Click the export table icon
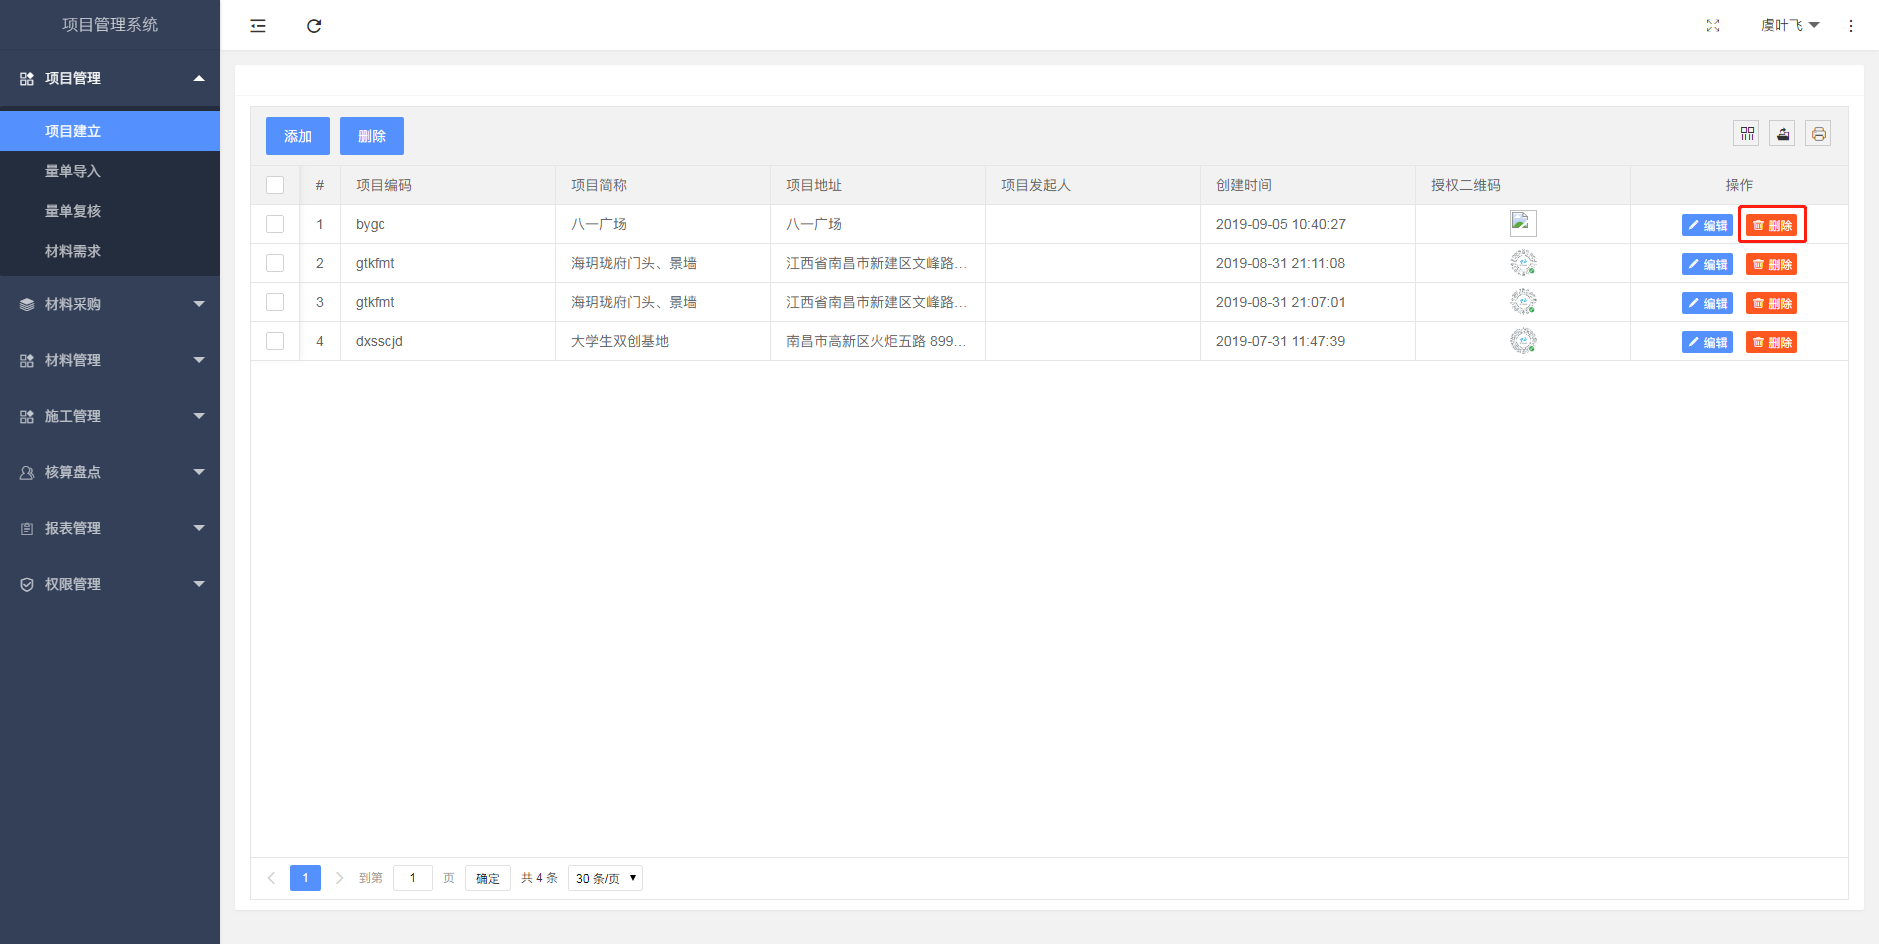The image size is (1879, 944). [x=1782, y=134]
